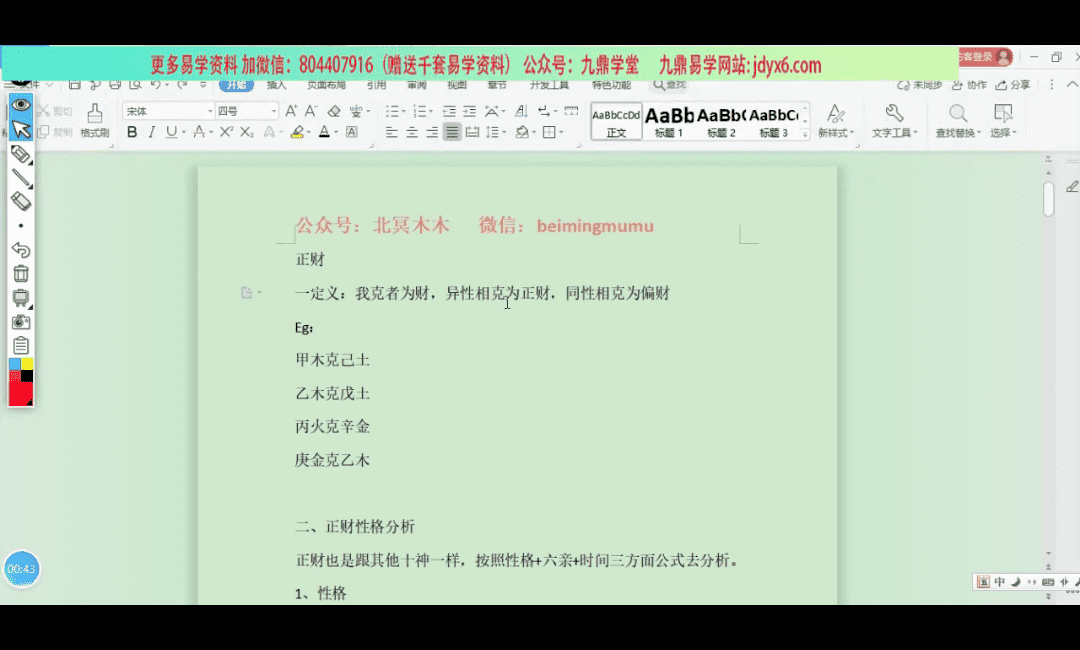
Task: Switch to the Insert (插入) tab
Action: click(277, 86)
